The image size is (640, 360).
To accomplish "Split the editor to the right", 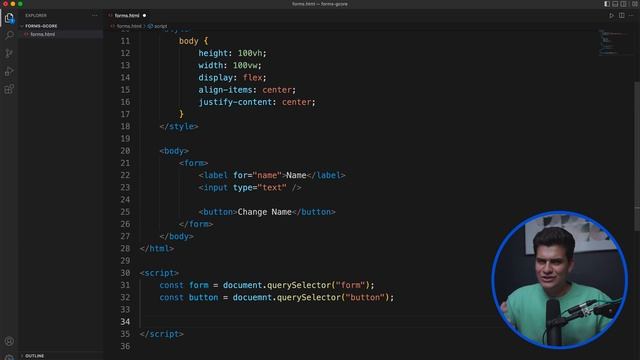I will [x=622, y=16].
